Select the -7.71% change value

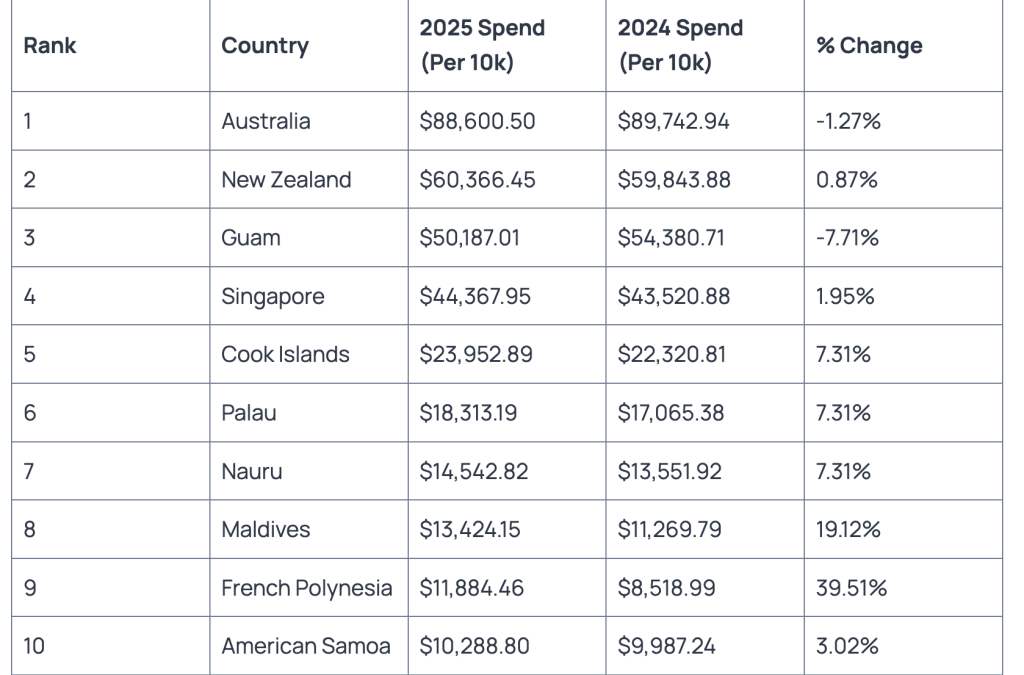pos(847,238)
